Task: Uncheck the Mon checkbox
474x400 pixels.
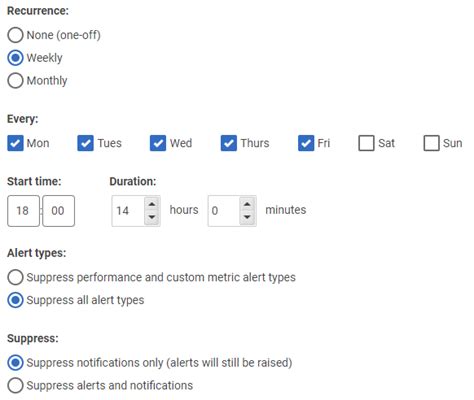Action: click(15, 143)
